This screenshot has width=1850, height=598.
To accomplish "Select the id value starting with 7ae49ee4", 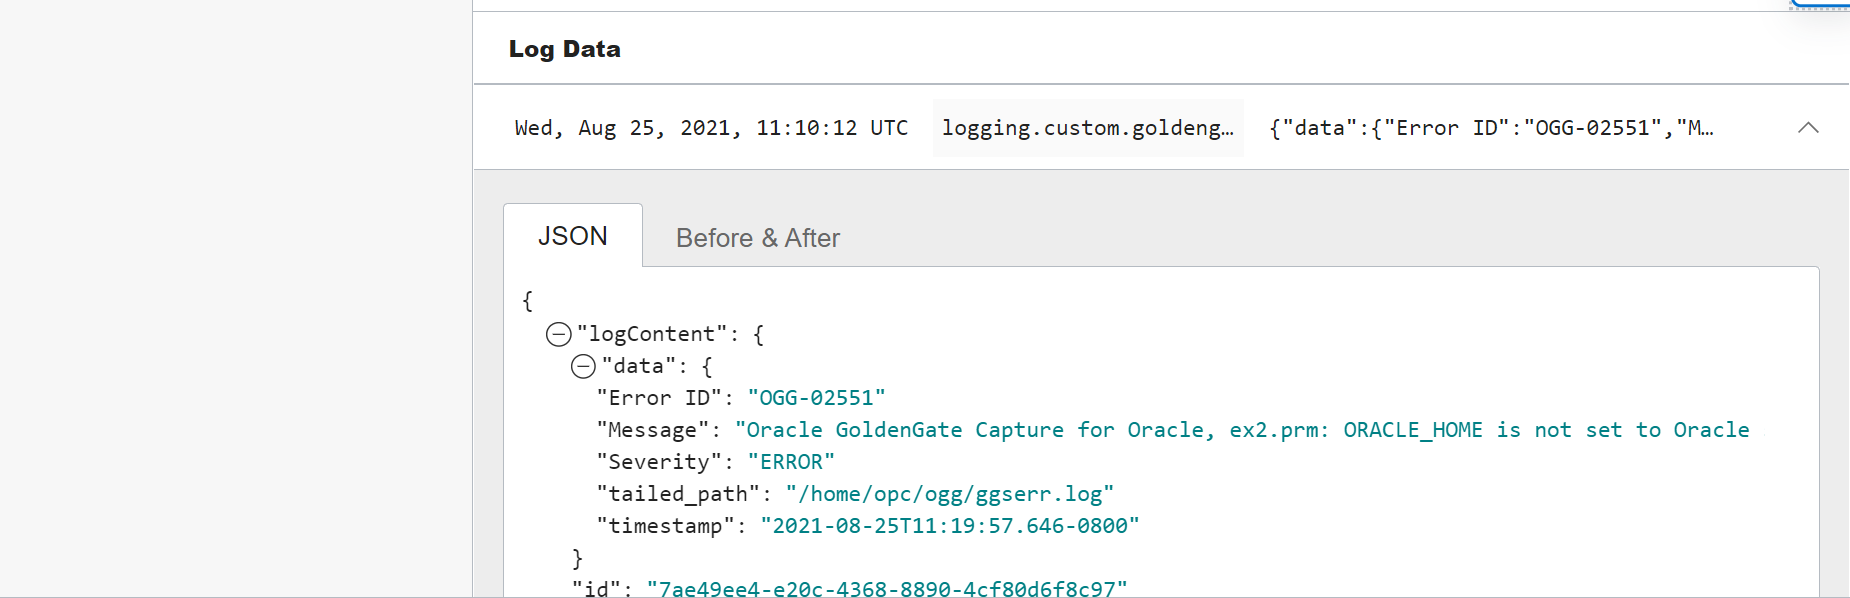I will click(886, 588).
